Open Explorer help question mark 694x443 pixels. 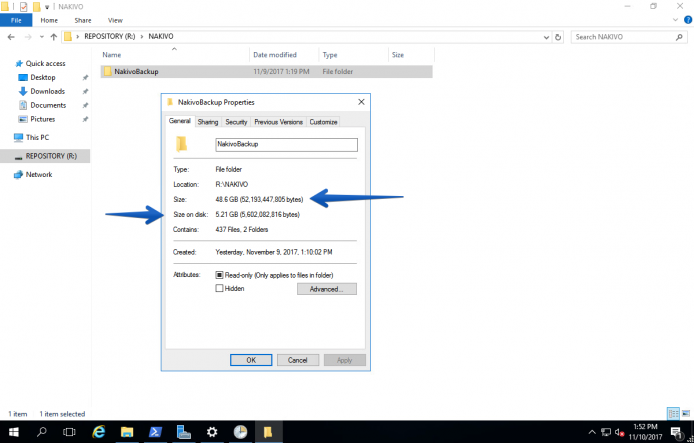[688, 20]
